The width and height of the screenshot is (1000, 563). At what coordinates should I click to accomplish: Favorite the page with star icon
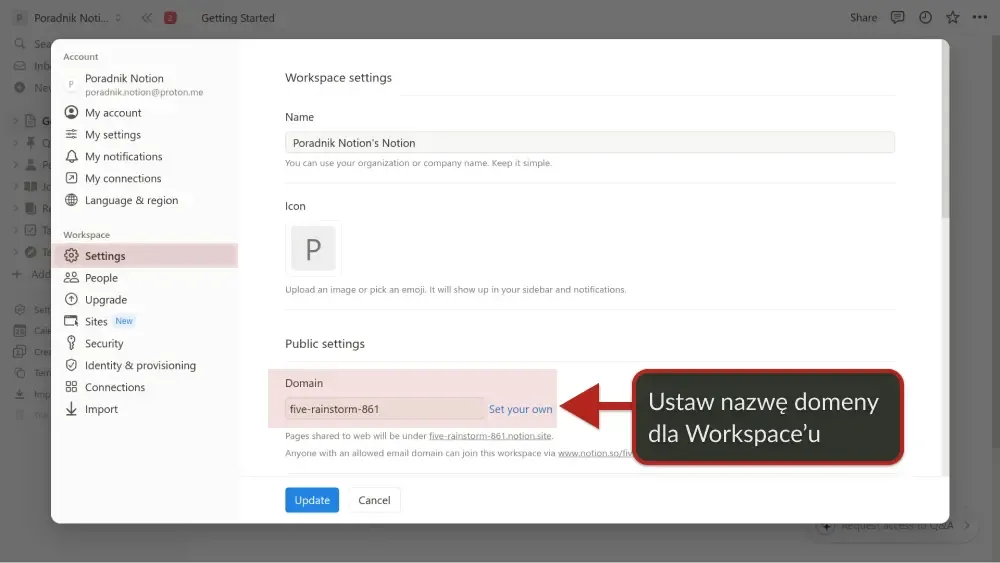pyautogui.click(x=952, y=17)
